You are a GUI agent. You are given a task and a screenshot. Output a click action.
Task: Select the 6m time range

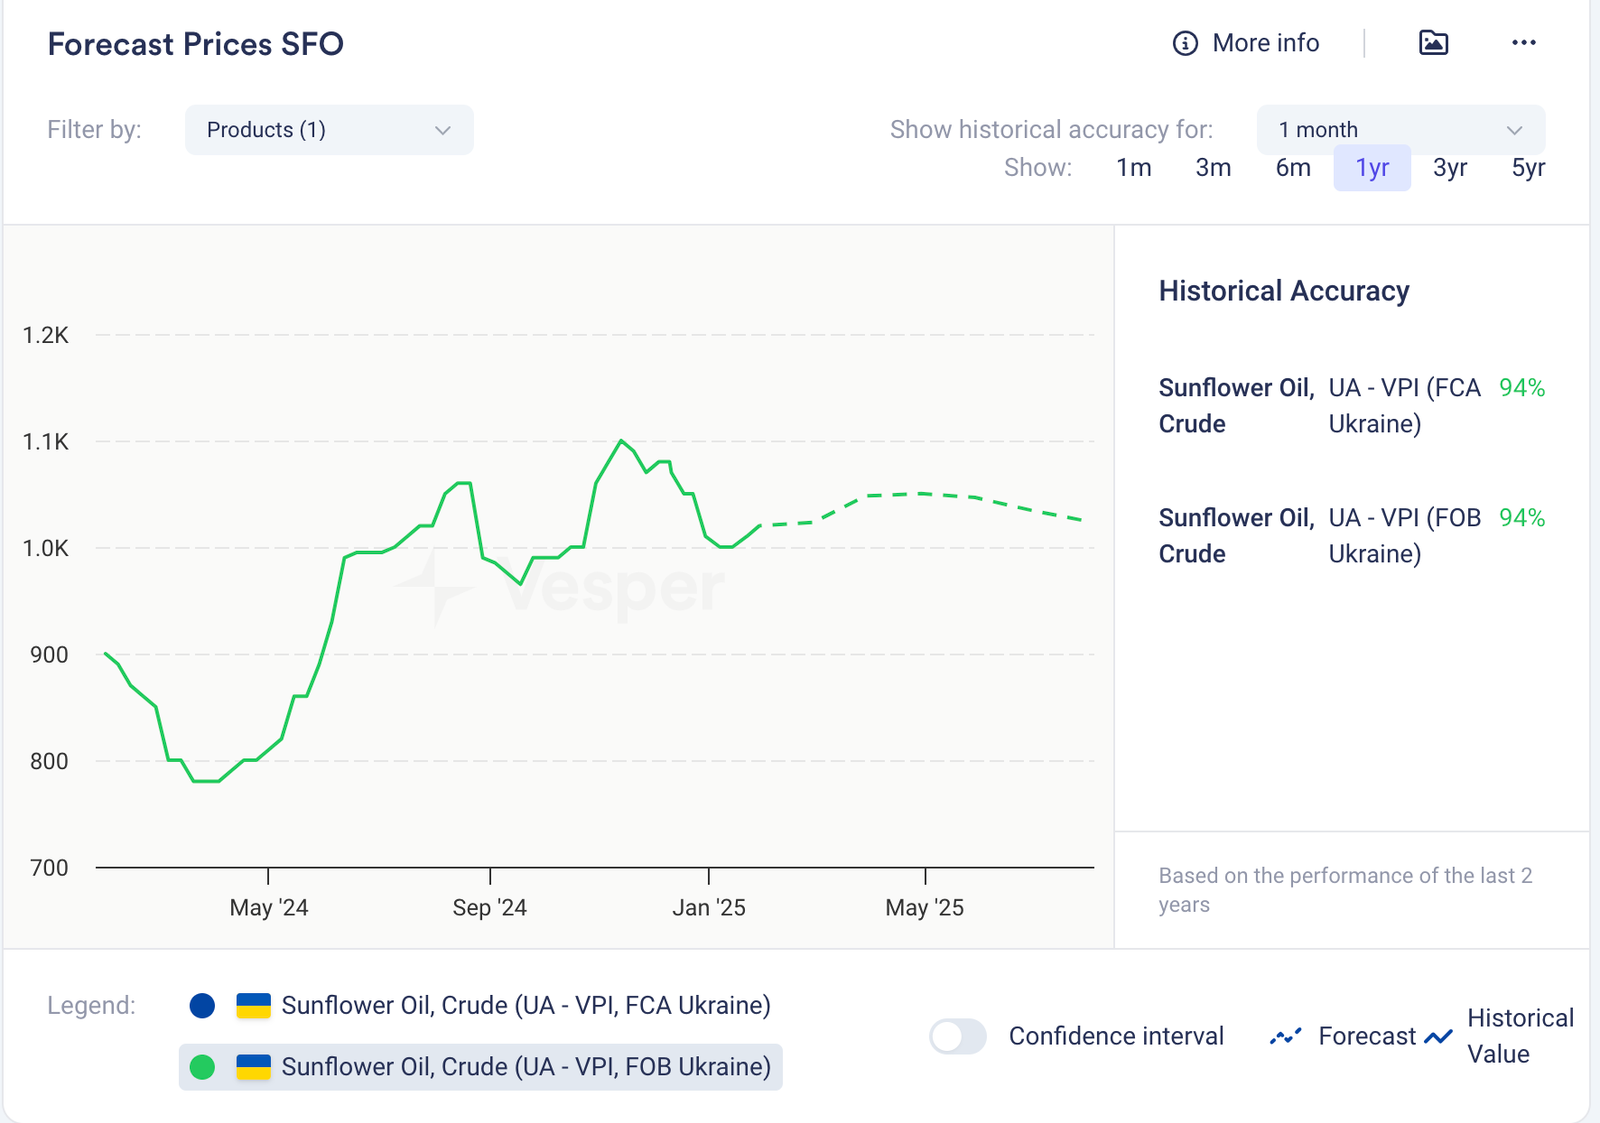coord(1293,168)
